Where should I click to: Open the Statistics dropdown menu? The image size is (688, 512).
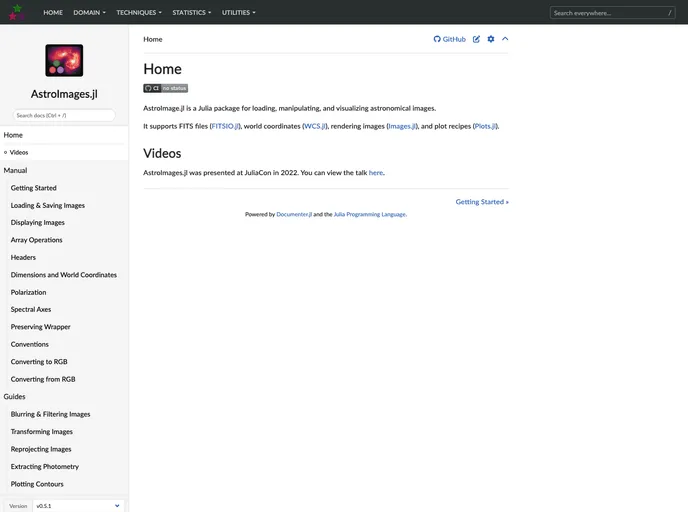tap(191, 13)
